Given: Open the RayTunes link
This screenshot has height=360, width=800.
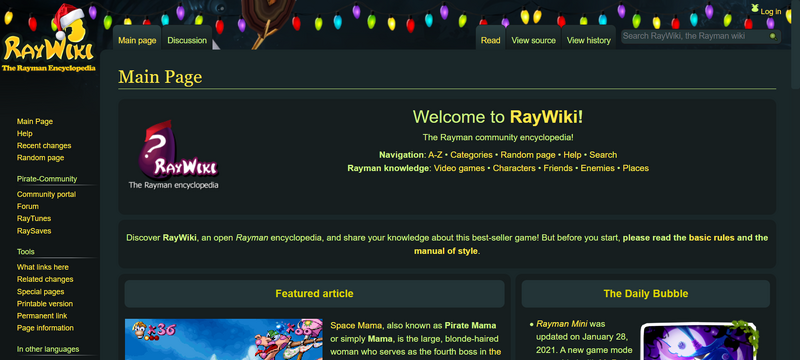Looking at the screenshot, I should [34, 219].
